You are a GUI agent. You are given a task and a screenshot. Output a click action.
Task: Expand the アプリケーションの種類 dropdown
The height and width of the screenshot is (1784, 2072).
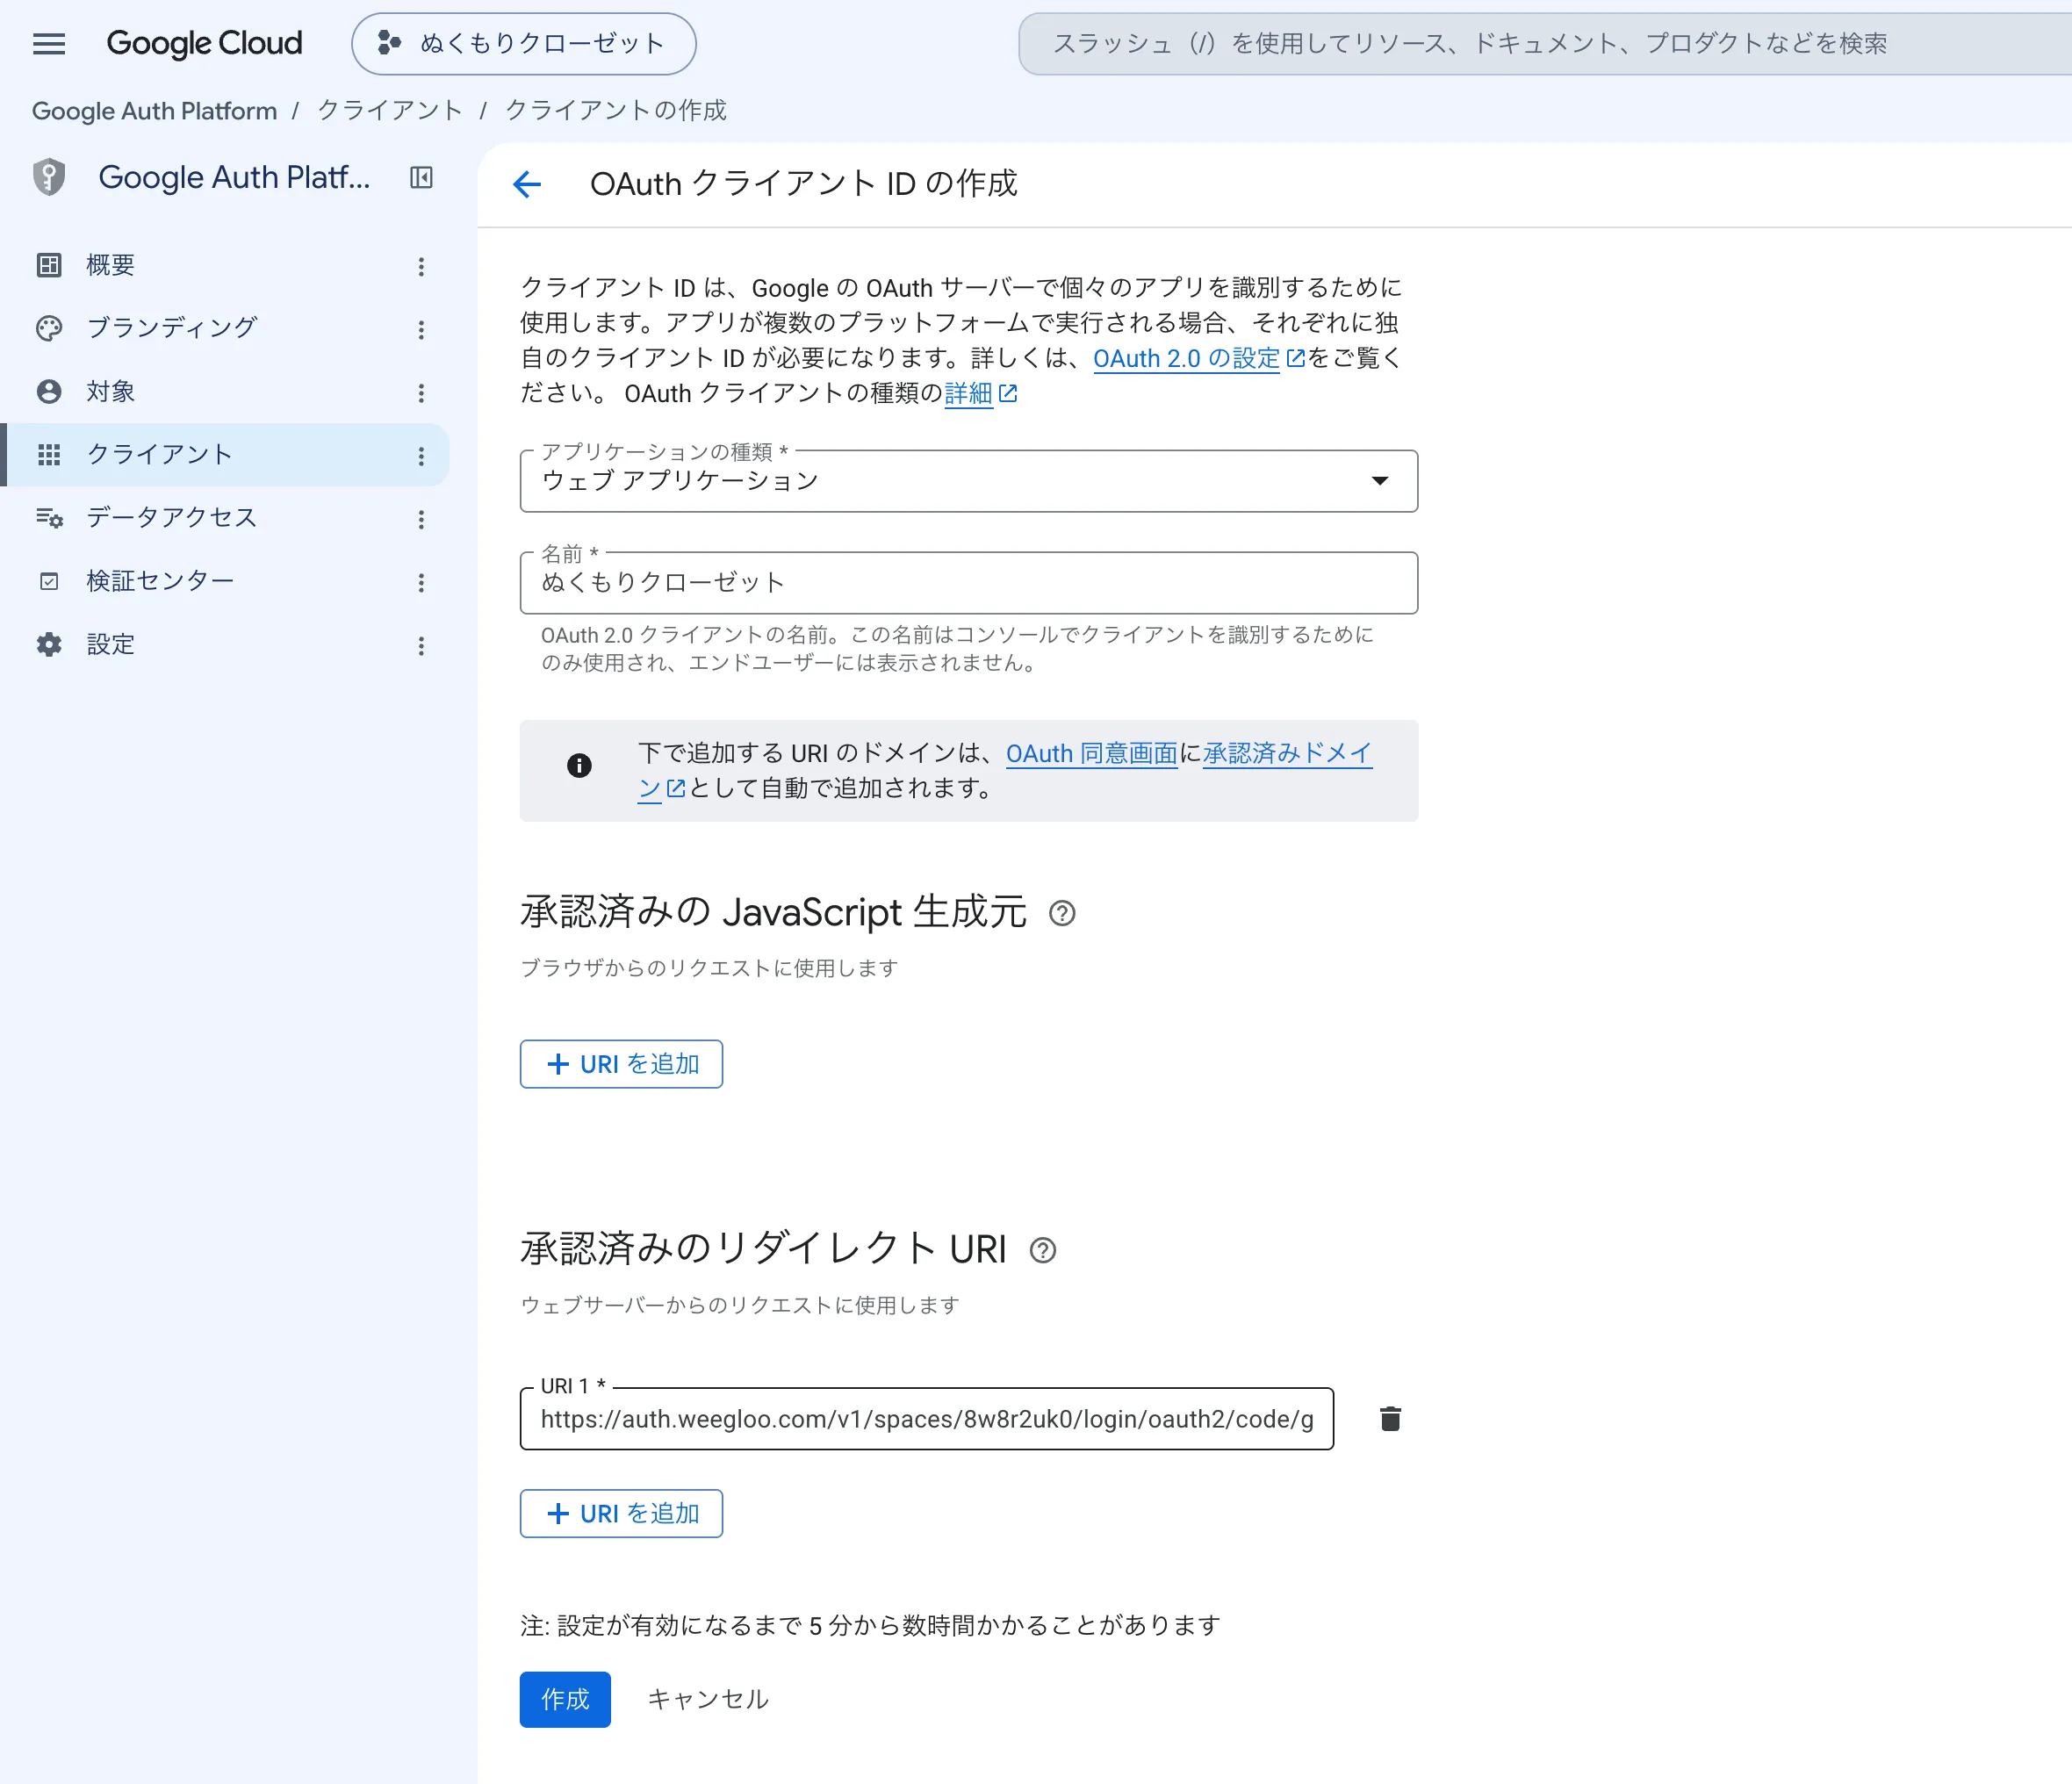pos(968,481)
